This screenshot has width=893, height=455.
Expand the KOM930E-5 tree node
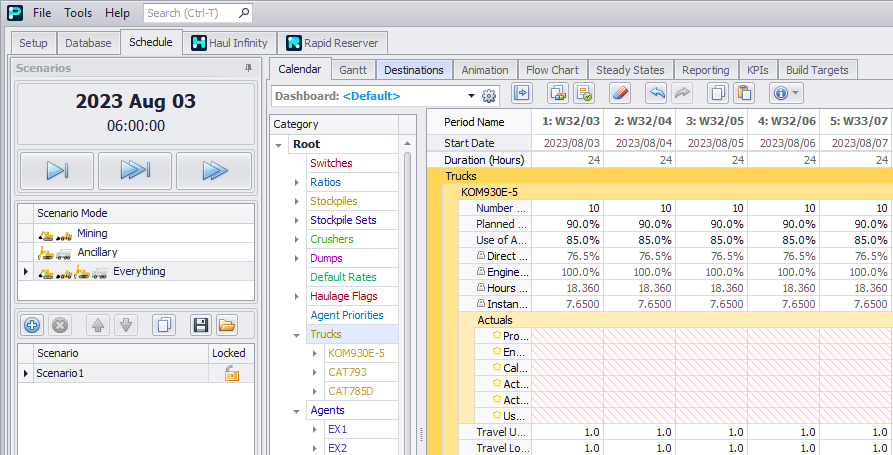314,353
